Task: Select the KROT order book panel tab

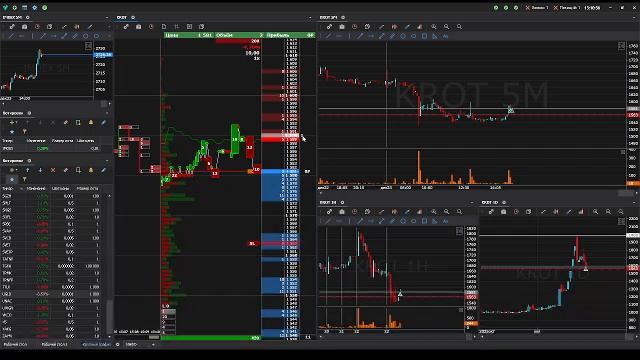Action: [122, 18]
